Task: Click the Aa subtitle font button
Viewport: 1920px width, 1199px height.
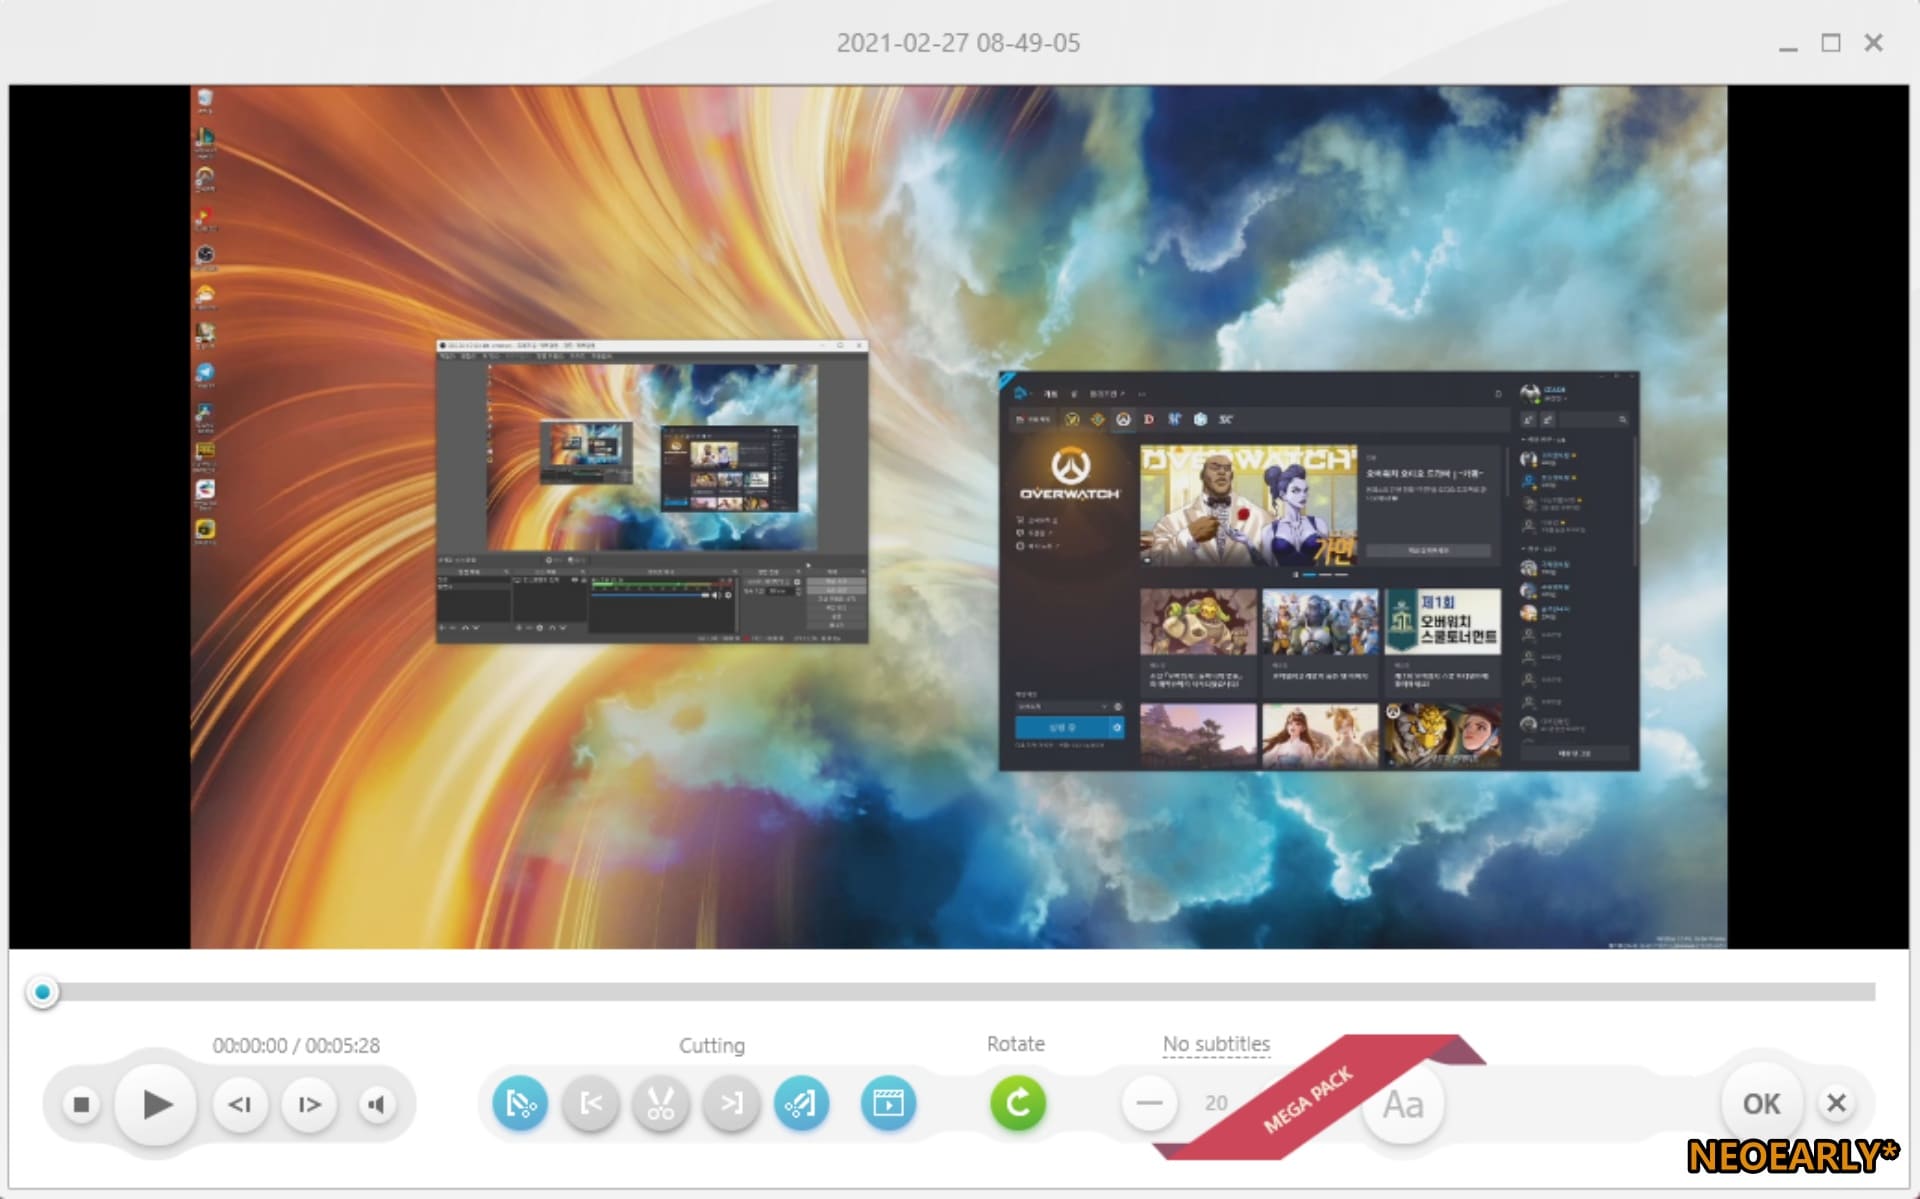Action: [1402, 1105]
